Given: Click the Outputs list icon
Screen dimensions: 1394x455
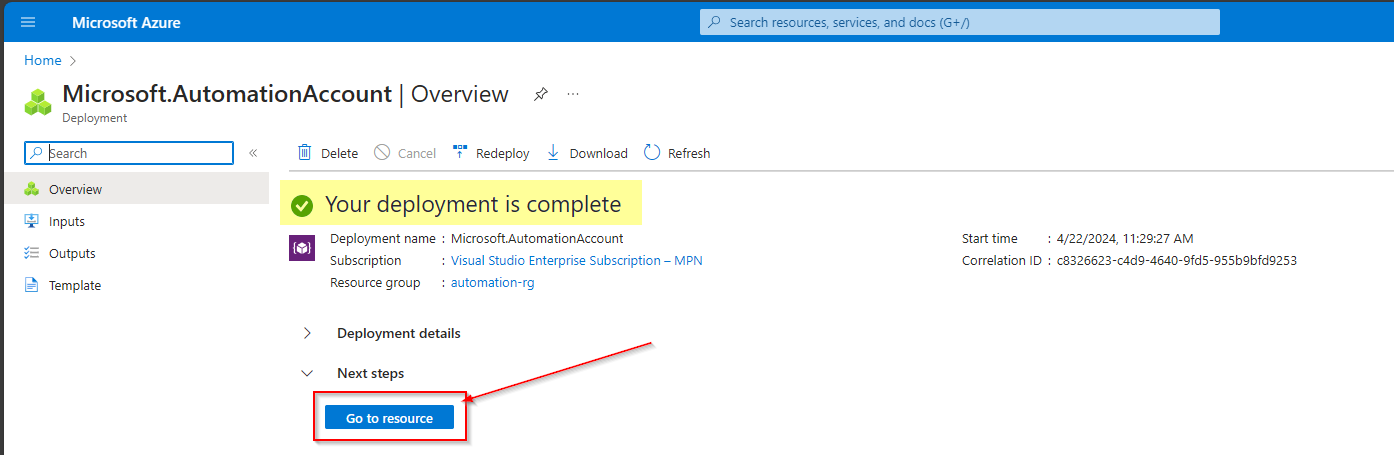Looking at the screenshot, I should (31, 253).
